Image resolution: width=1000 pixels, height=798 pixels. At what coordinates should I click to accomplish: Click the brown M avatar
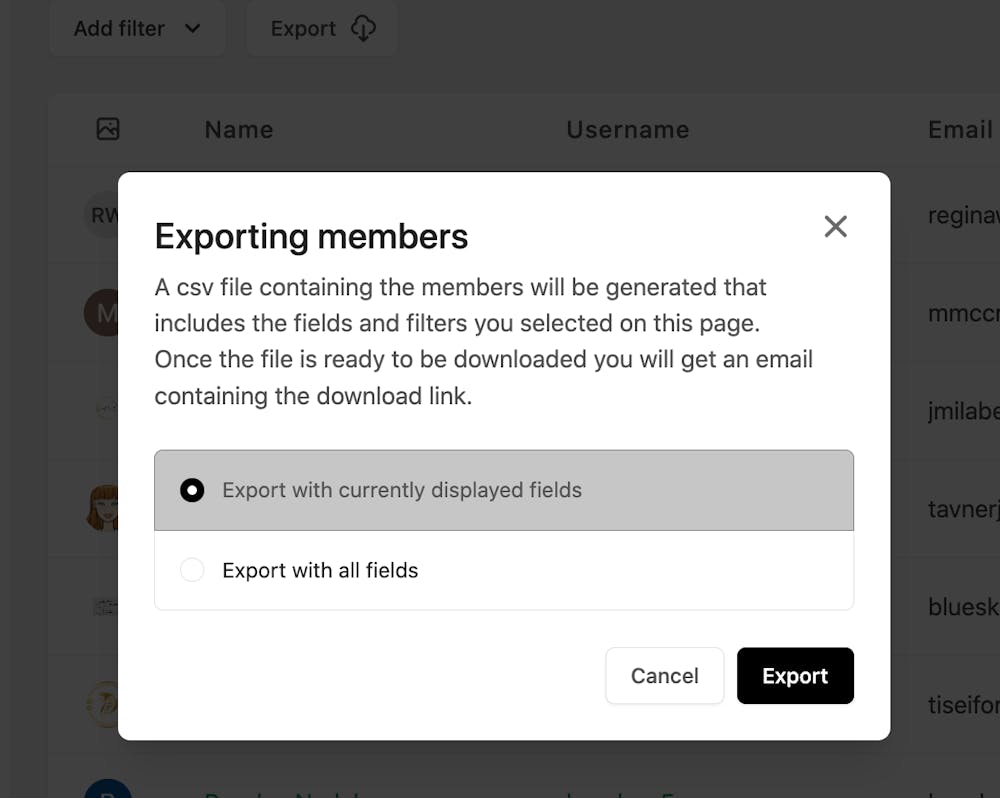click(x=102, y=314)
